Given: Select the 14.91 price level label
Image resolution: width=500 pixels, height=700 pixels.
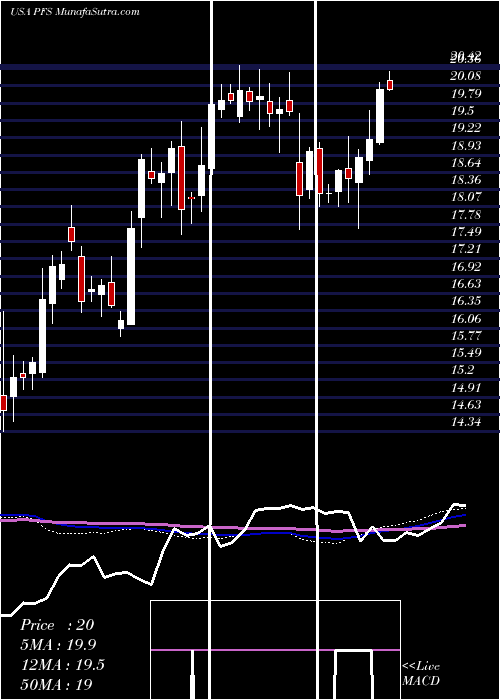Looking at the screenshot, I should [x=466, y=388].
